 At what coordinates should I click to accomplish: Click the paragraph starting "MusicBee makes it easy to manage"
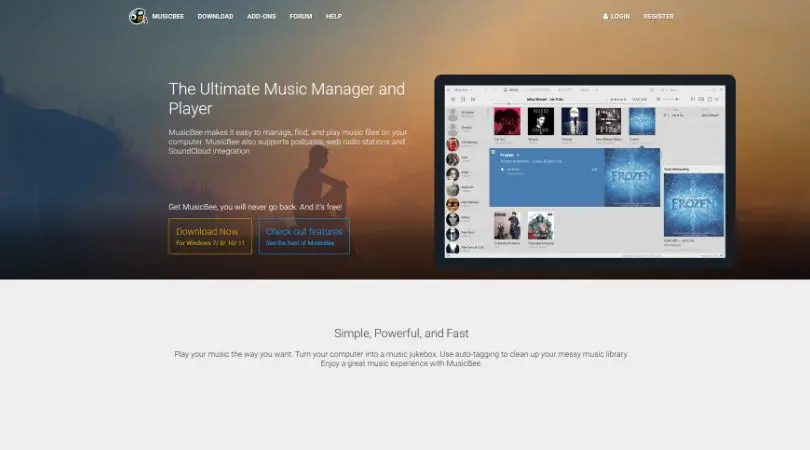(x=288, y=142)
